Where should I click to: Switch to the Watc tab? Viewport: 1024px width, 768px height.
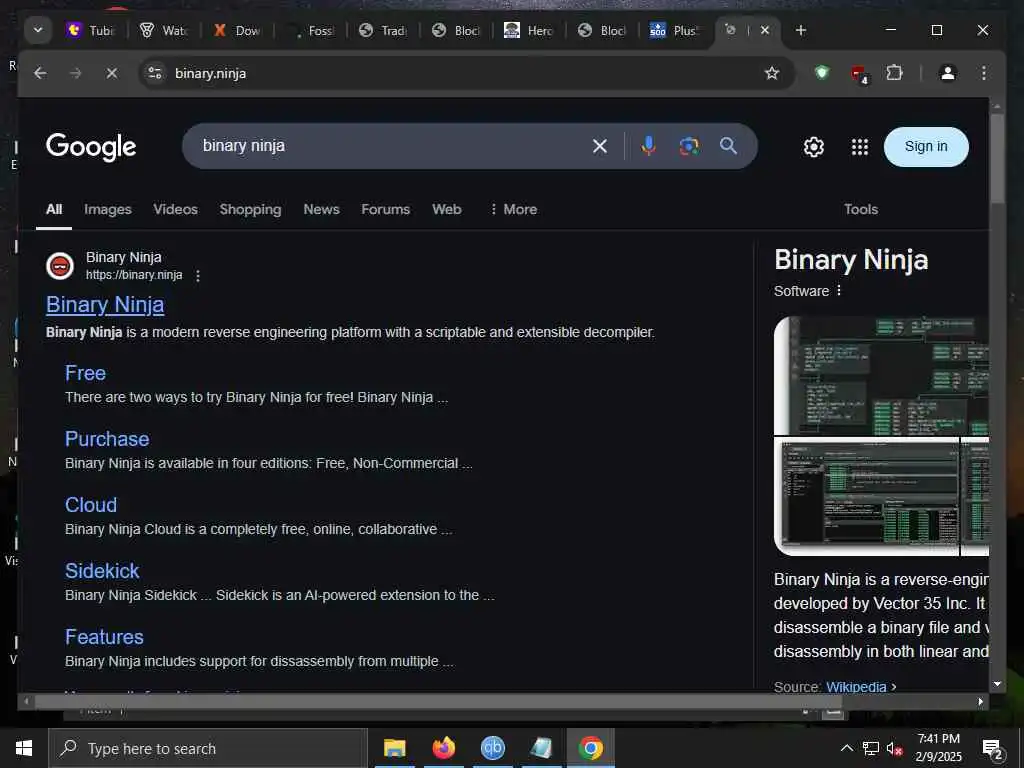(x=165, y=30)
